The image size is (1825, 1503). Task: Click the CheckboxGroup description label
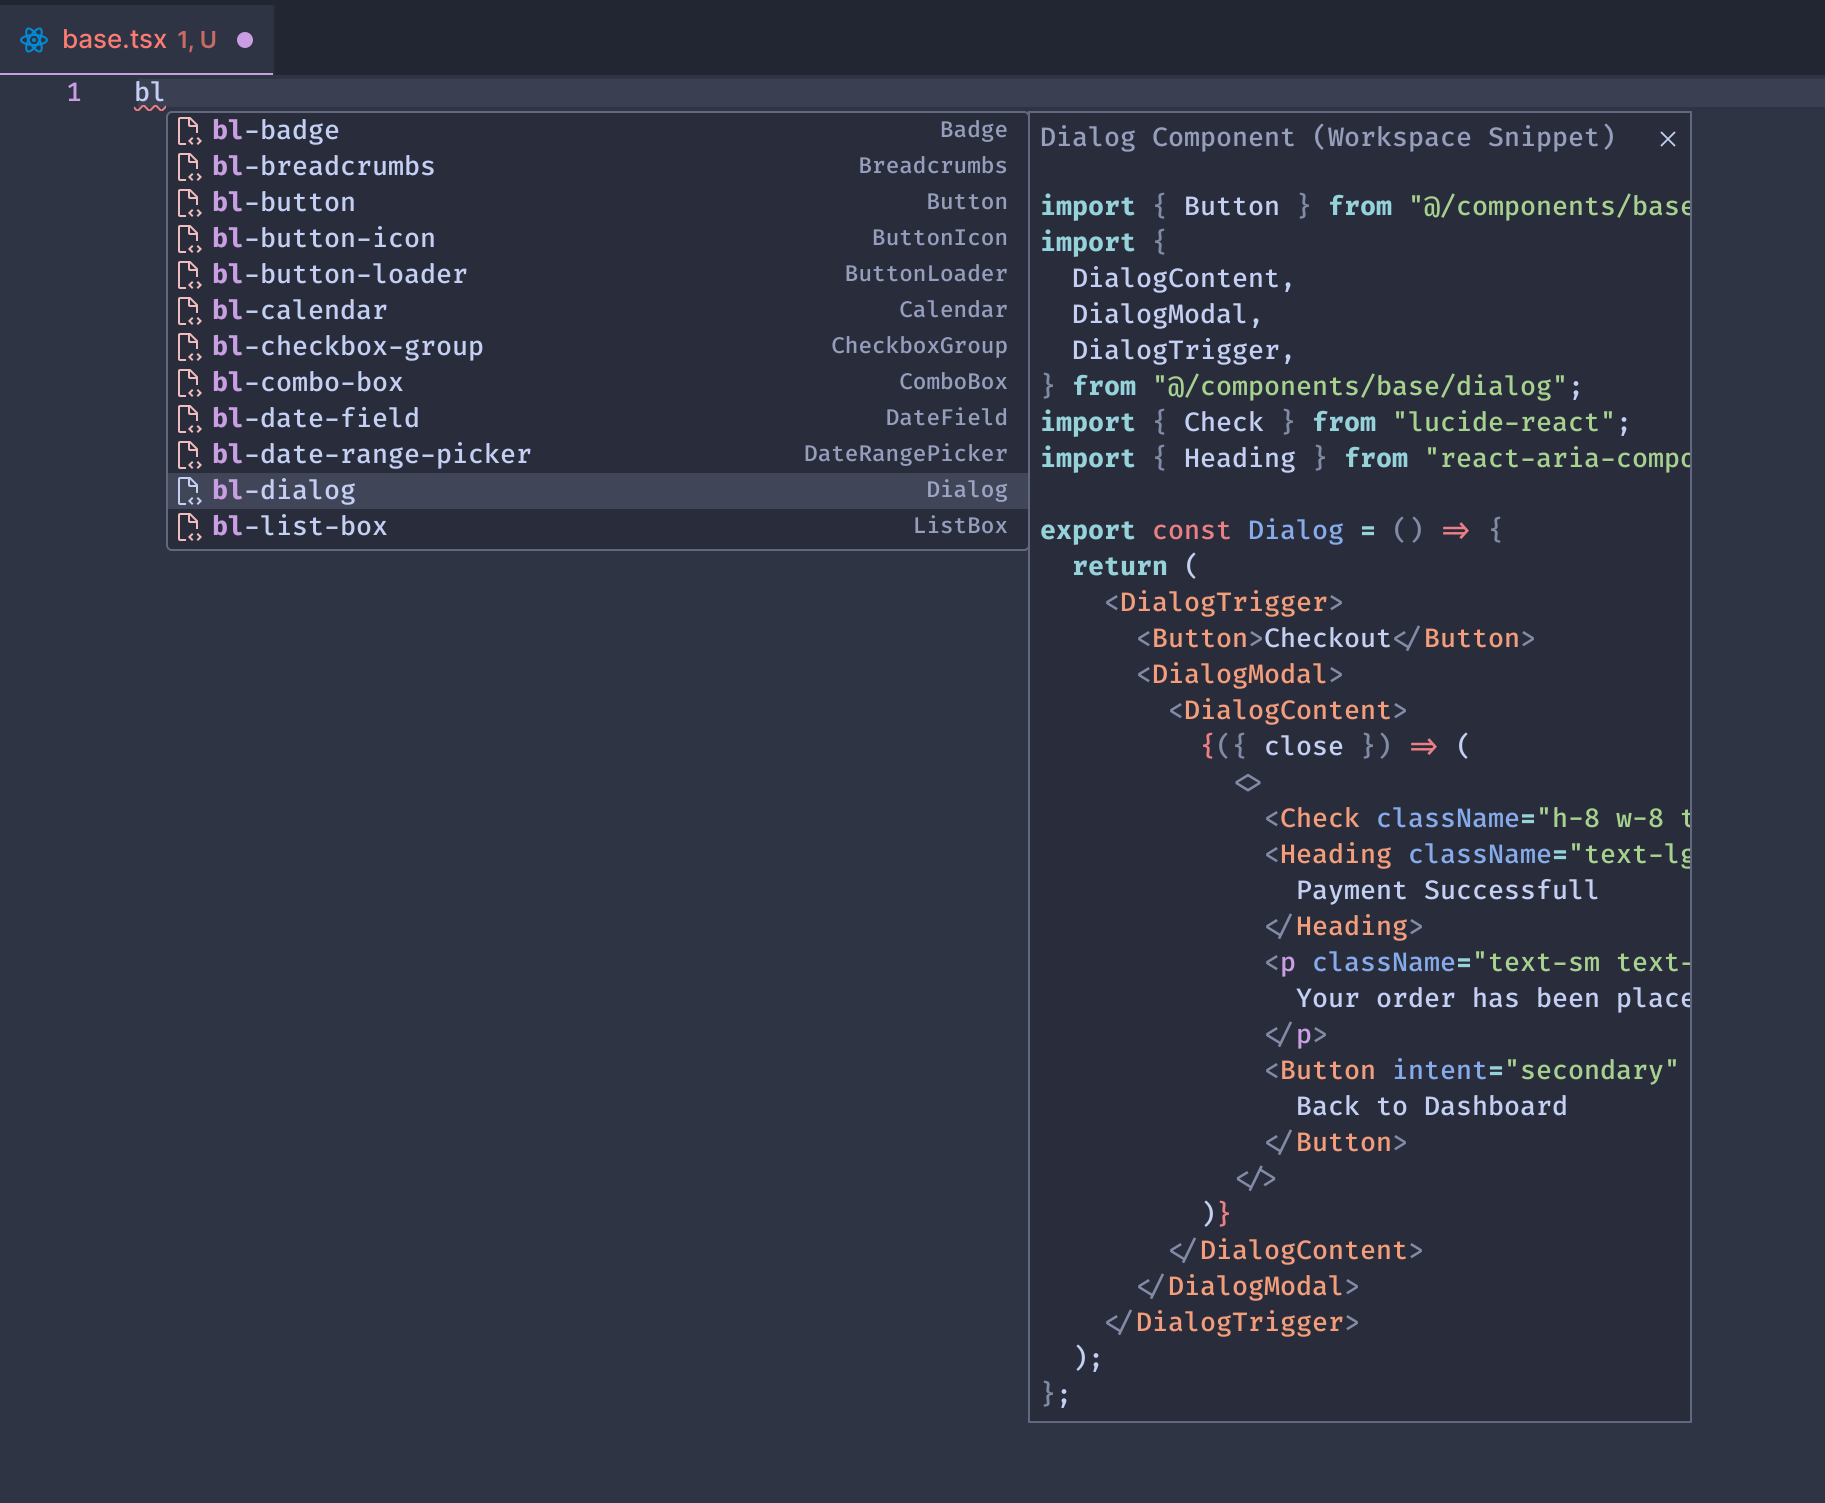(x=919, y=346)
